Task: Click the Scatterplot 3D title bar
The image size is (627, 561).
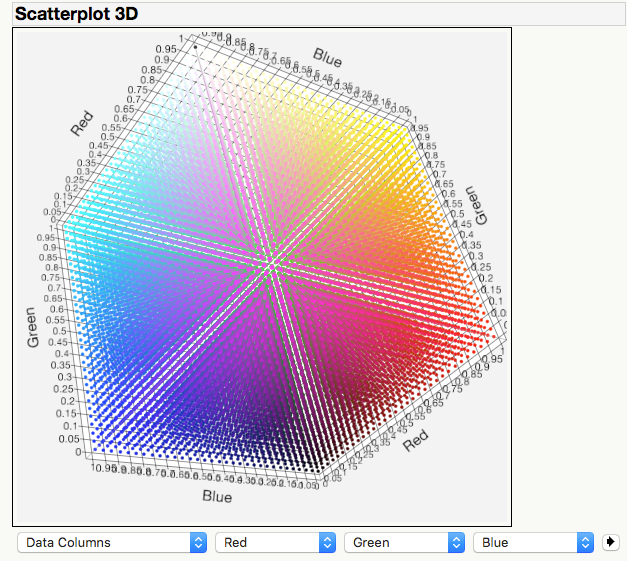Action: (x=319, y=14)
